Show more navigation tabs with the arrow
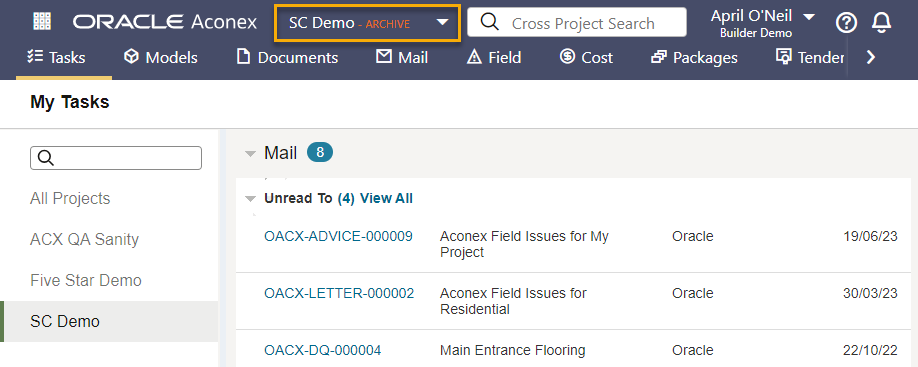This screenshot has height=367, width=918. click(871, 57)
